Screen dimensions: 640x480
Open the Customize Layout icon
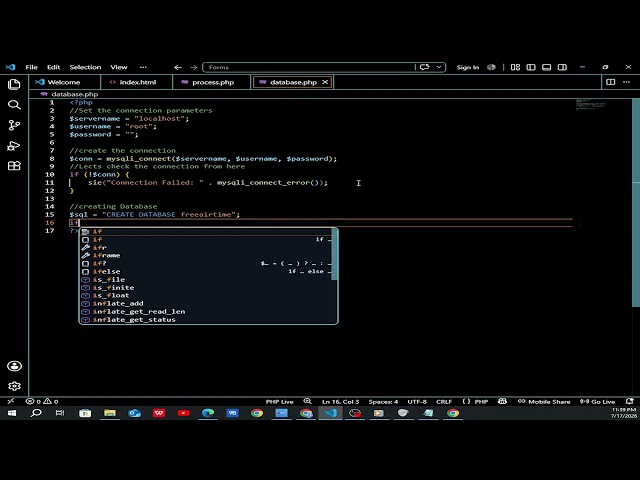515,67
